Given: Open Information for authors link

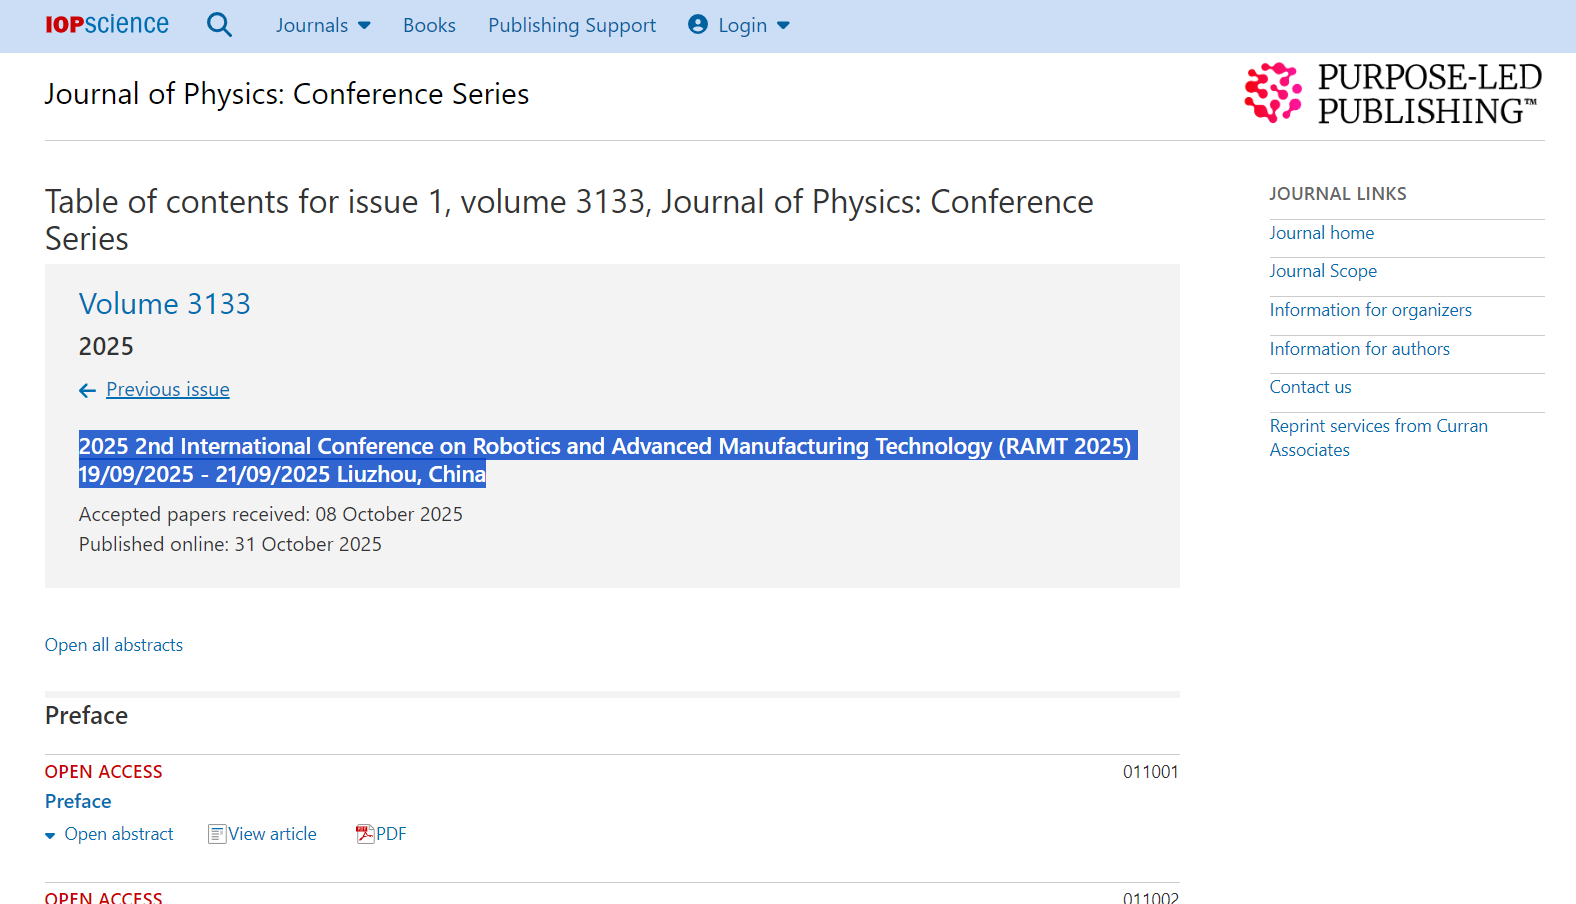Looking at the screenshot, I should 1359,349.
